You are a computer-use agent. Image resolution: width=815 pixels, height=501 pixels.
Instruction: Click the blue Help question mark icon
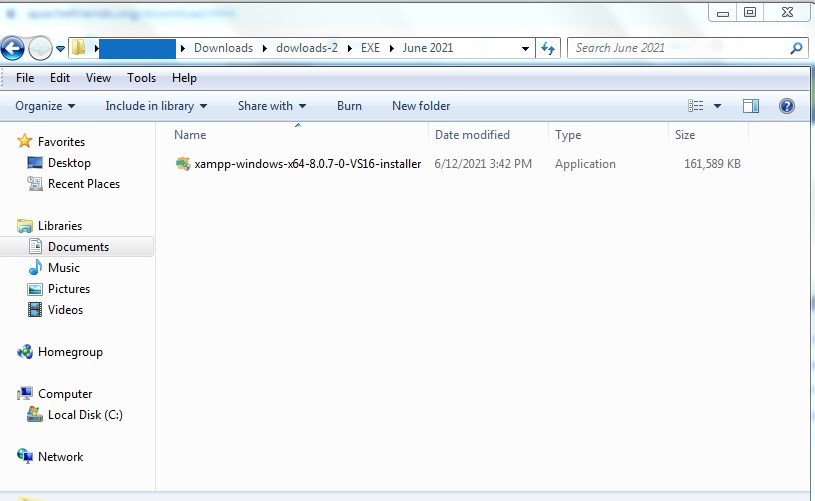pyautogui.click(x=786, y=106)
